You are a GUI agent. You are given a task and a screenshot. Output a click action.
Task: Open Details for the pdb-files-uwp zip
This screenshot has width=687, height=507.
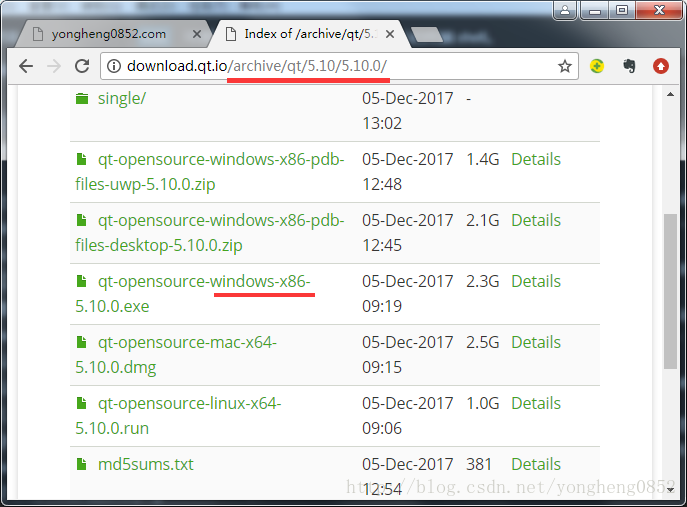tap(536, 160)
